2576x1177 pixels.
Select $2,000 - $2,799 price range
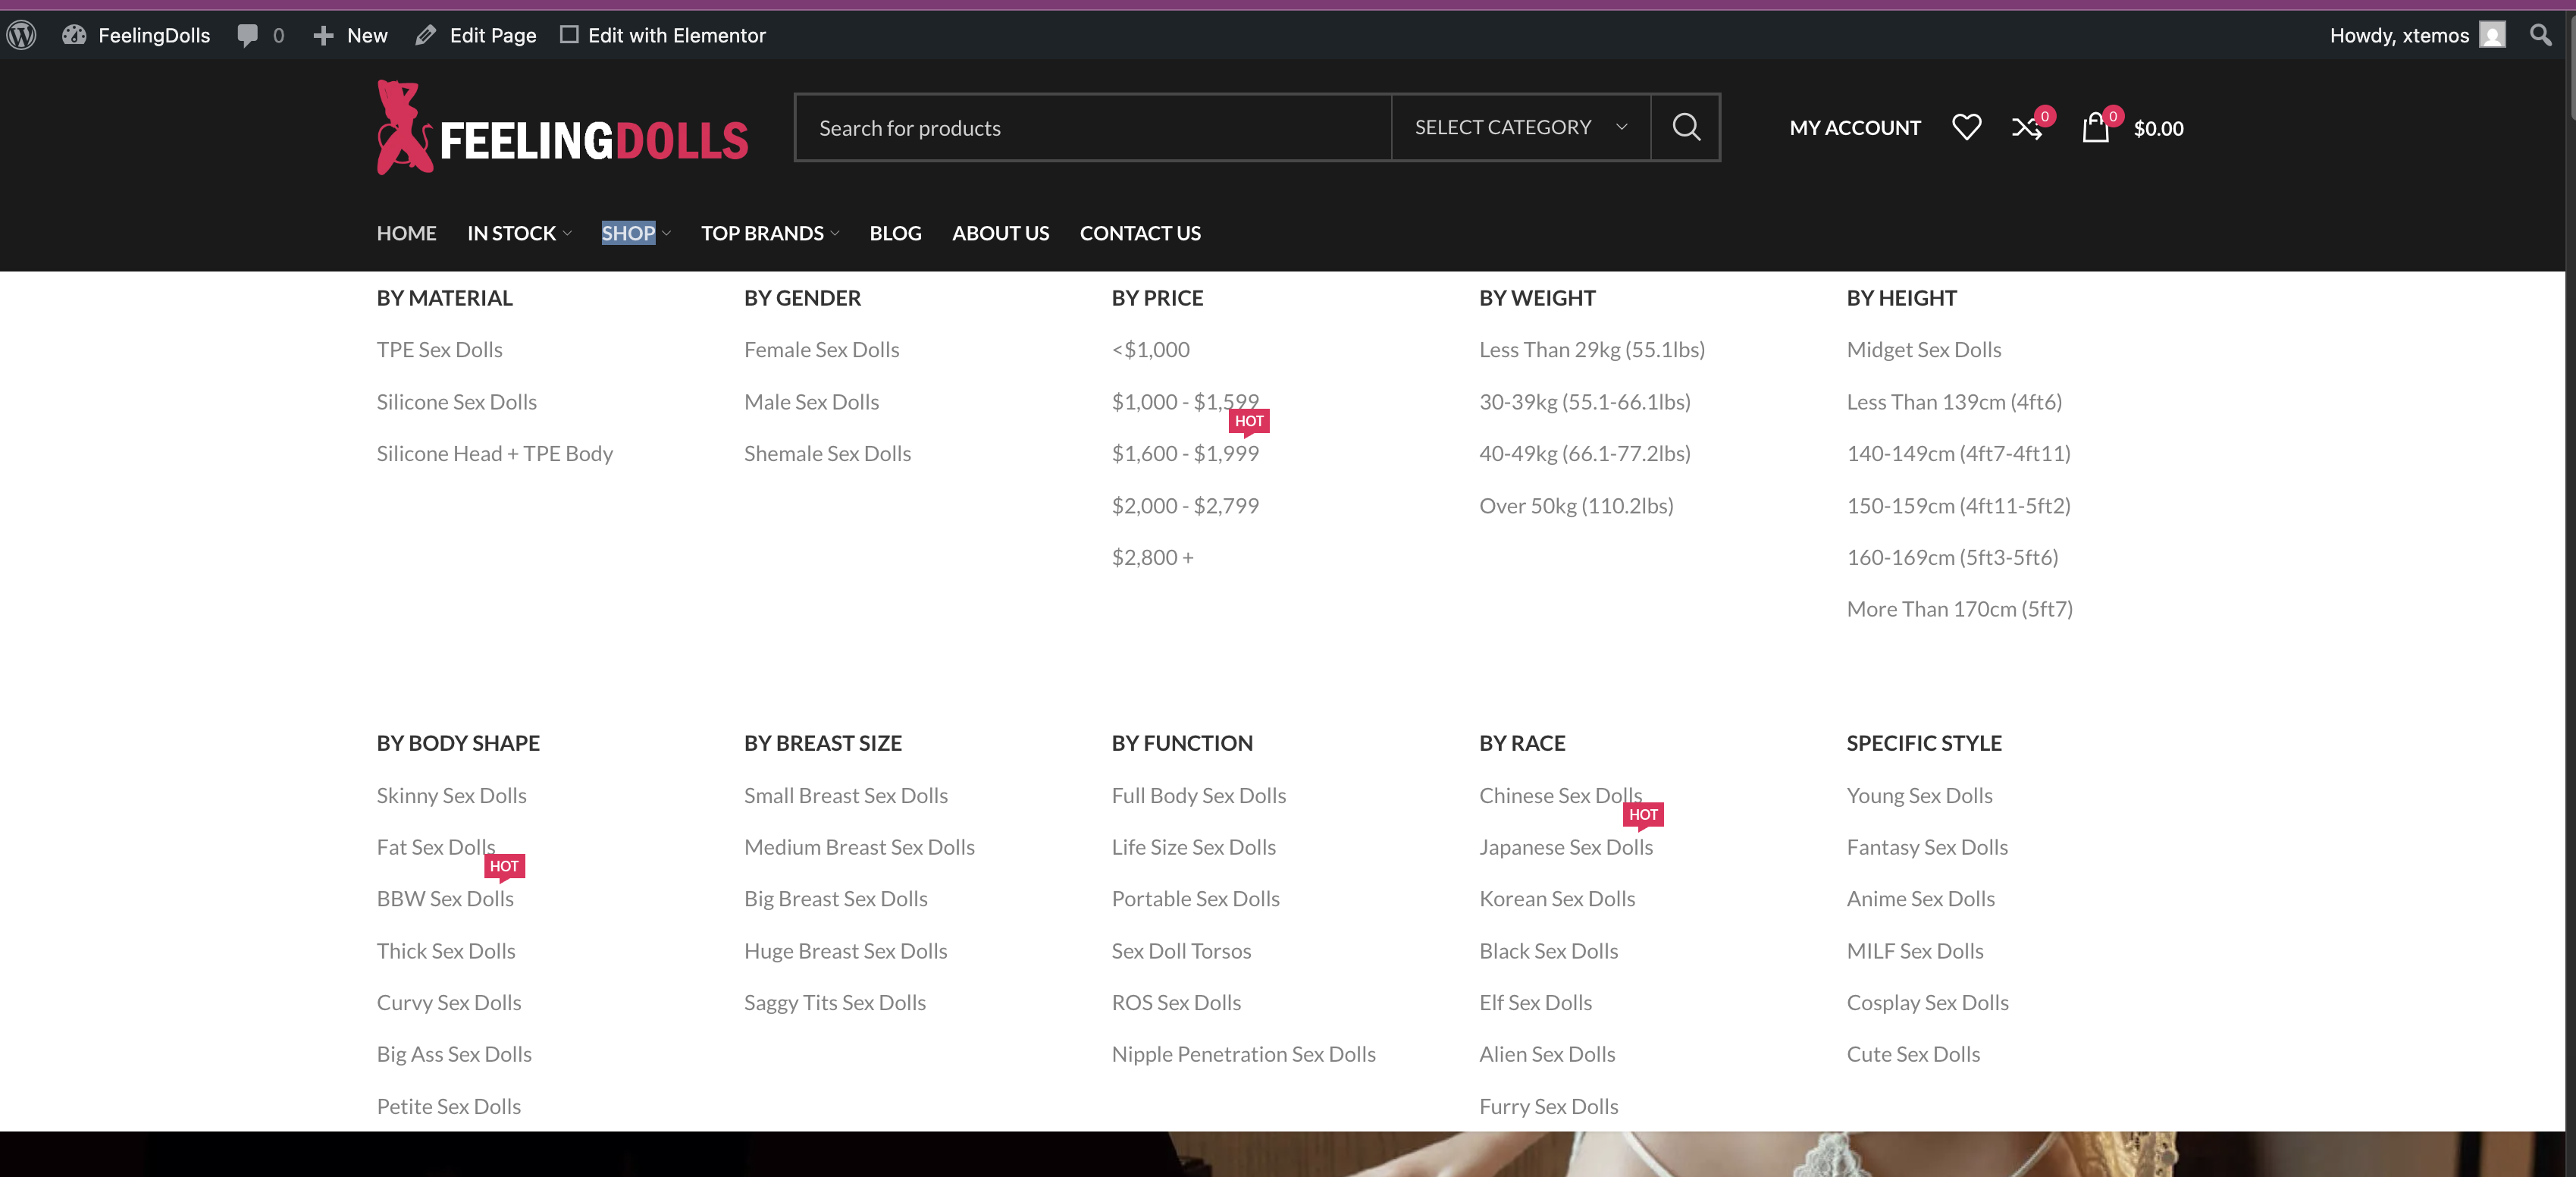point(1184,506)
